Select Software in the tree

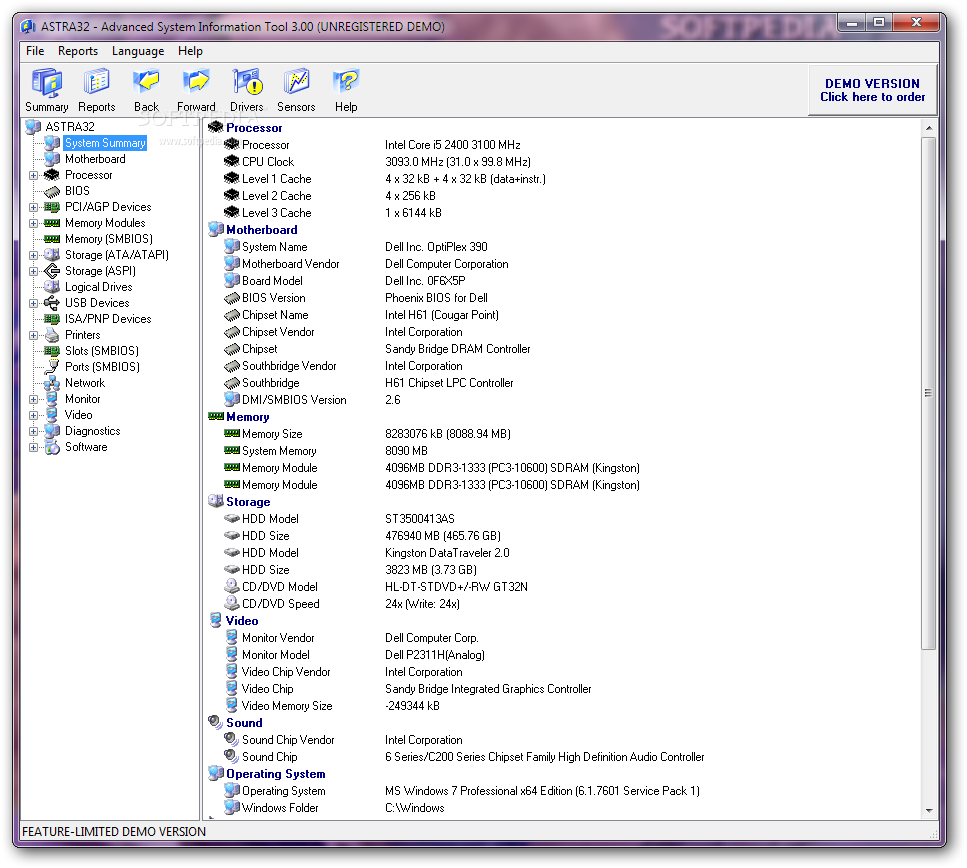(86, 447)
